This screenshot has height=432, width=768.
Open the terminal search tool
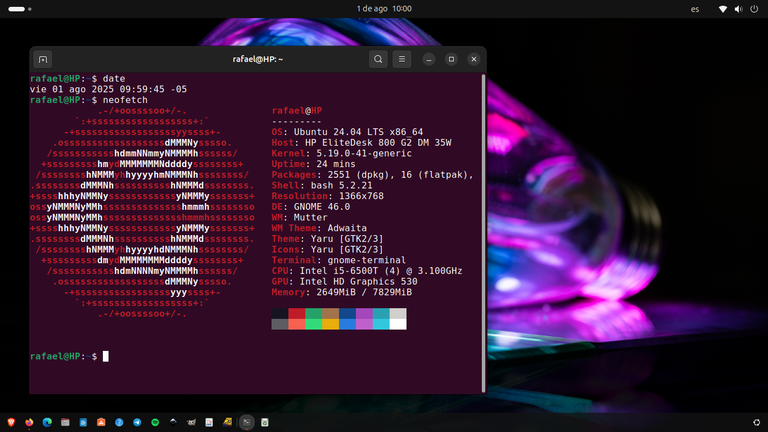coord(378,59)
